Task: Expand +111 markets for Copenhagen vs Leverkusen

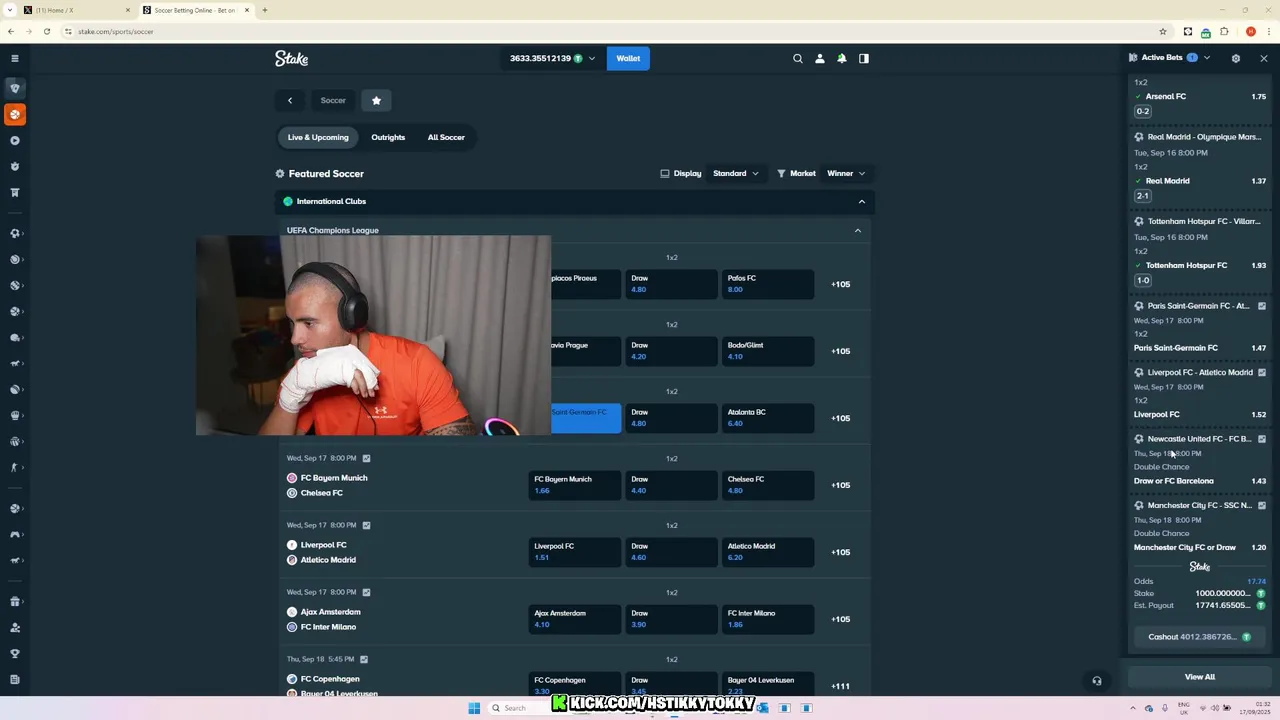Action: click(841, 686)
